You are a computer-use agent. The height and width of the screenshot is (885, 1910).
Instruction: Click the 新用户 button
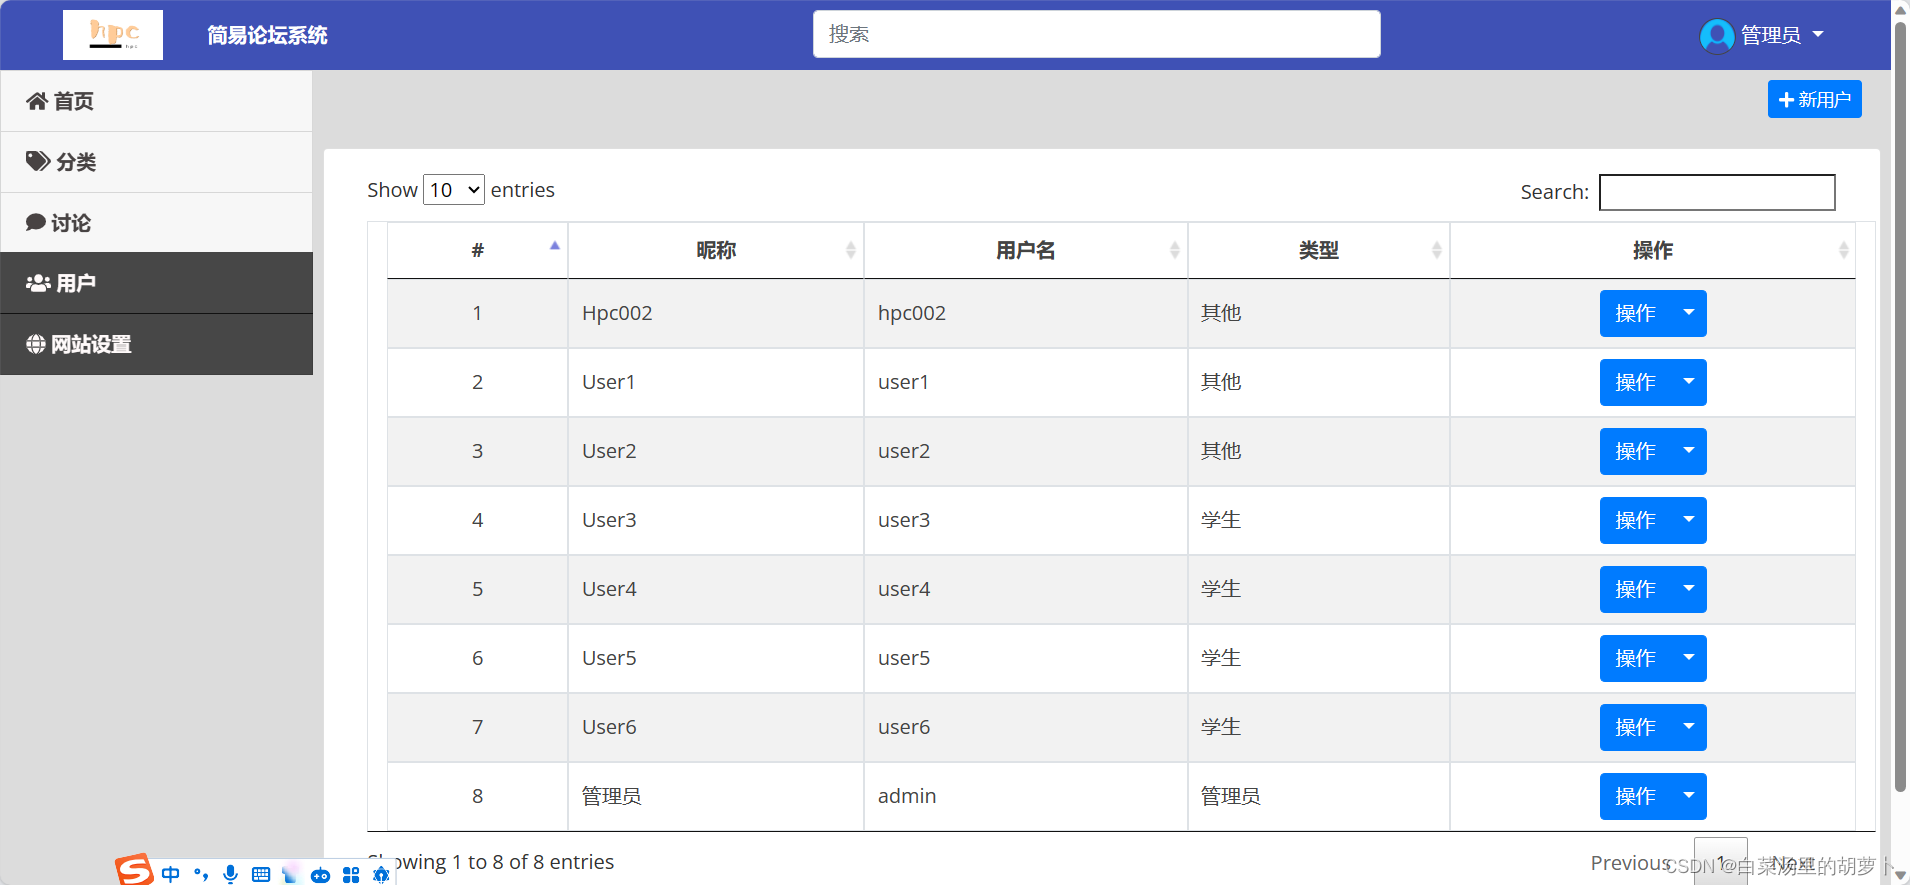pos(1814,99)
